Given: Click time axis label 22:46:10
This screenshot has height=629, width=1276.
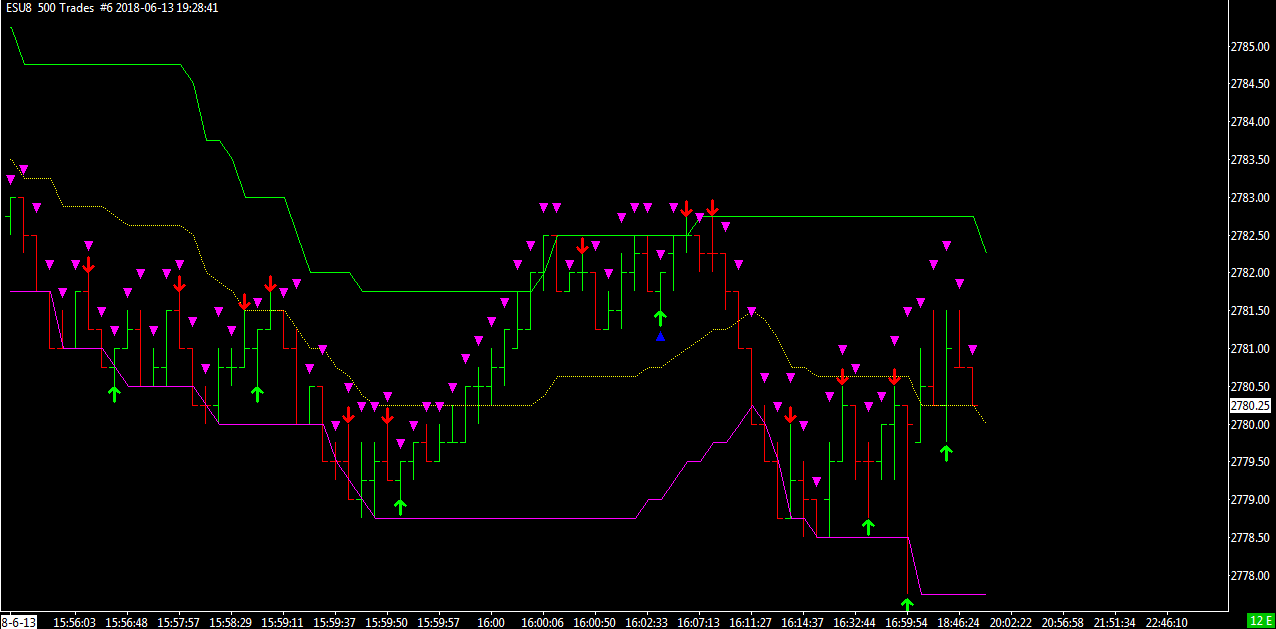Looking at the screenshot, I should [1166, 622].
